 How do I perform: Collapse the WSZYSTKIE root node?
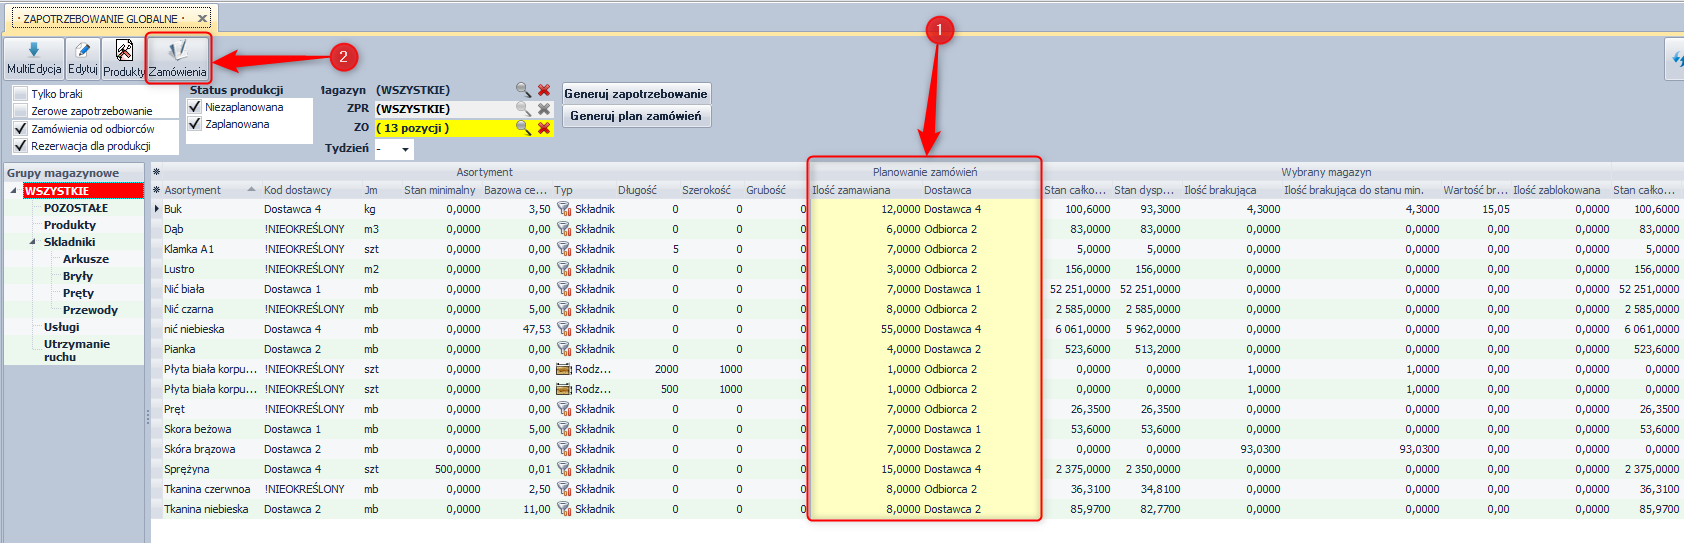tap(13, 191)
